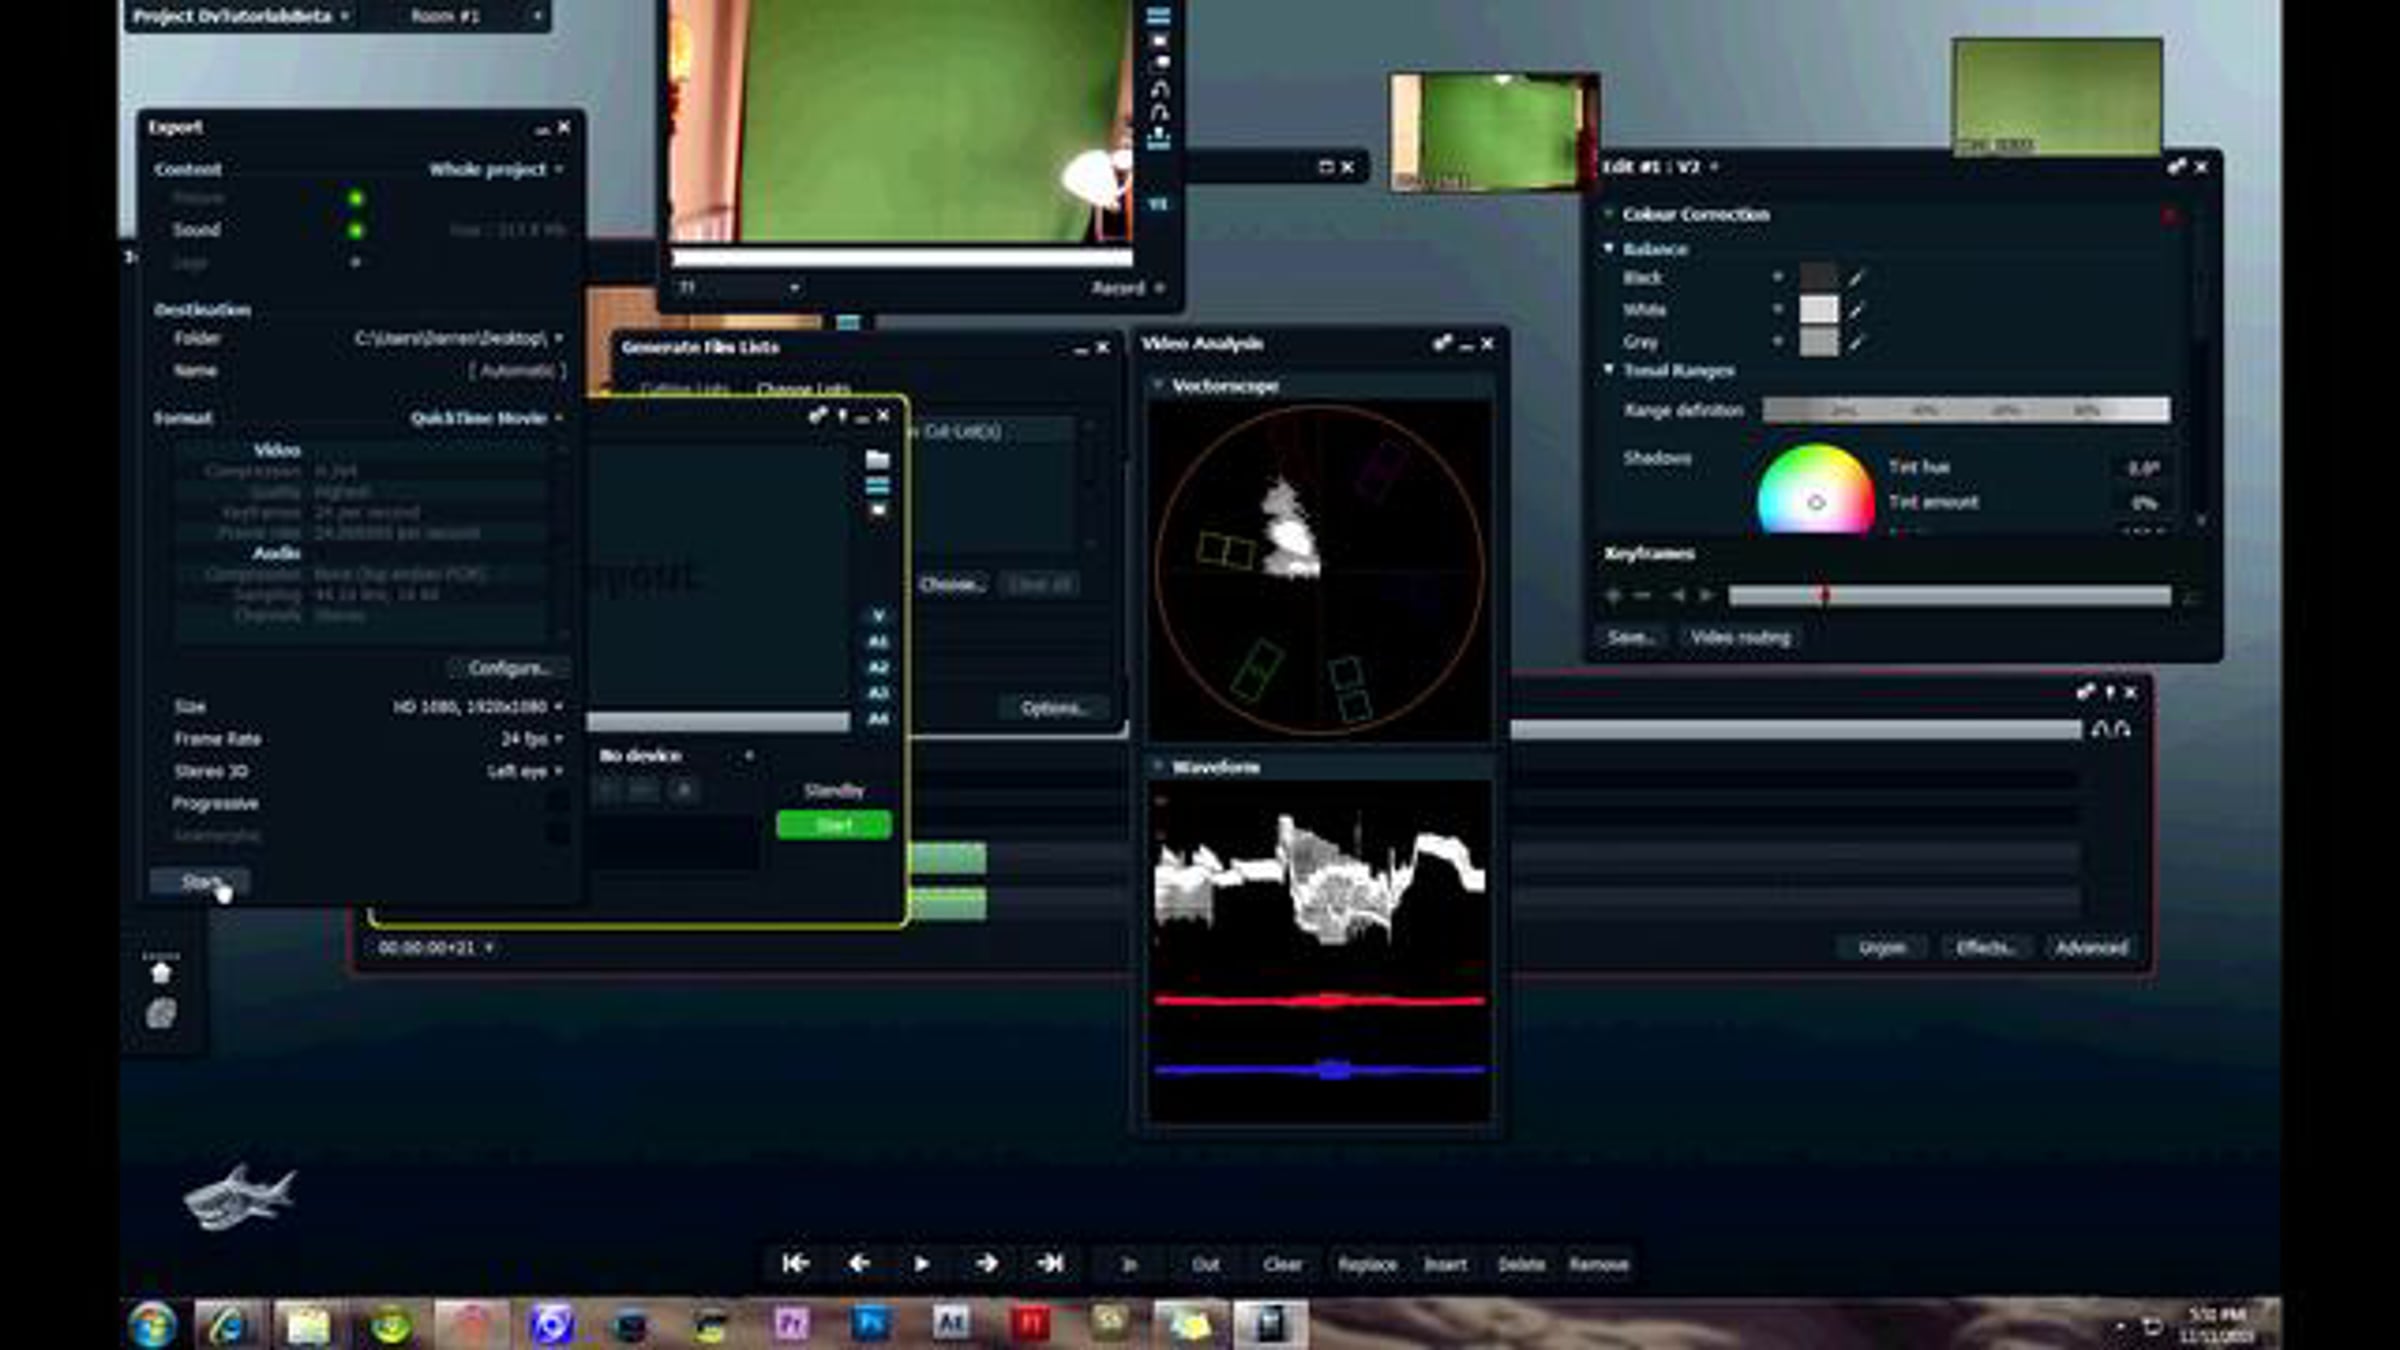This screenshot has width=2400, height=1350.
Task: Open Adobe Photoshop from the taskbar
Action: point(871,1325)
